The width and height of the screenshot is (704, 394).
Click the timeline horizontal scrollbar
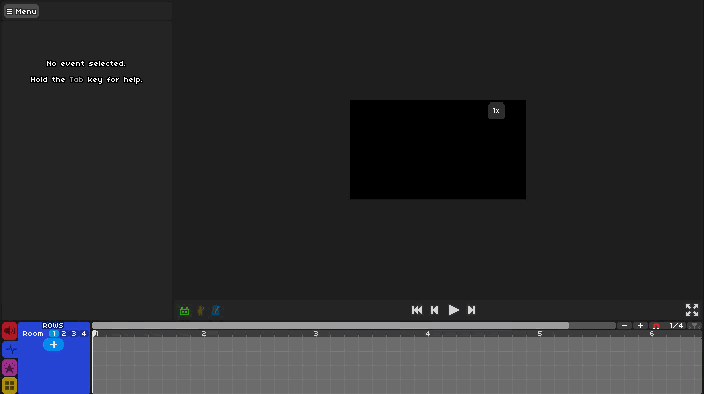point(330,326)
